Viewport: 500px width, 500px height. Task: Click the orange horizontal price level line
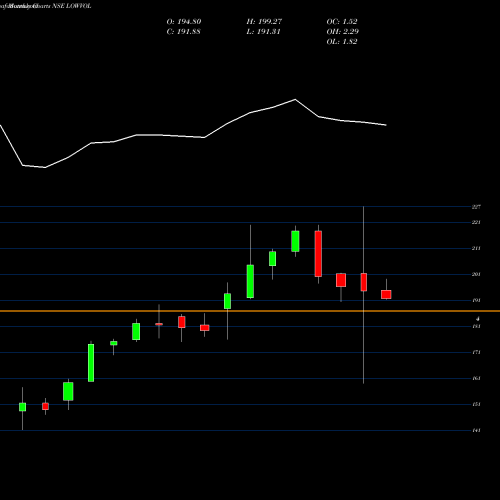[x=250, y=311]
